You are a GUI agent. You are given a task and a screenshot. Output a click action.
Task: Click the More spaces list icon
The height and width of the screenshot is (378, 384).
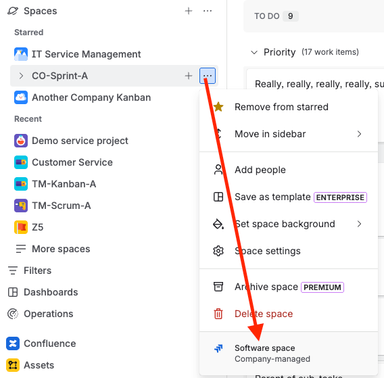click(21, 249)
